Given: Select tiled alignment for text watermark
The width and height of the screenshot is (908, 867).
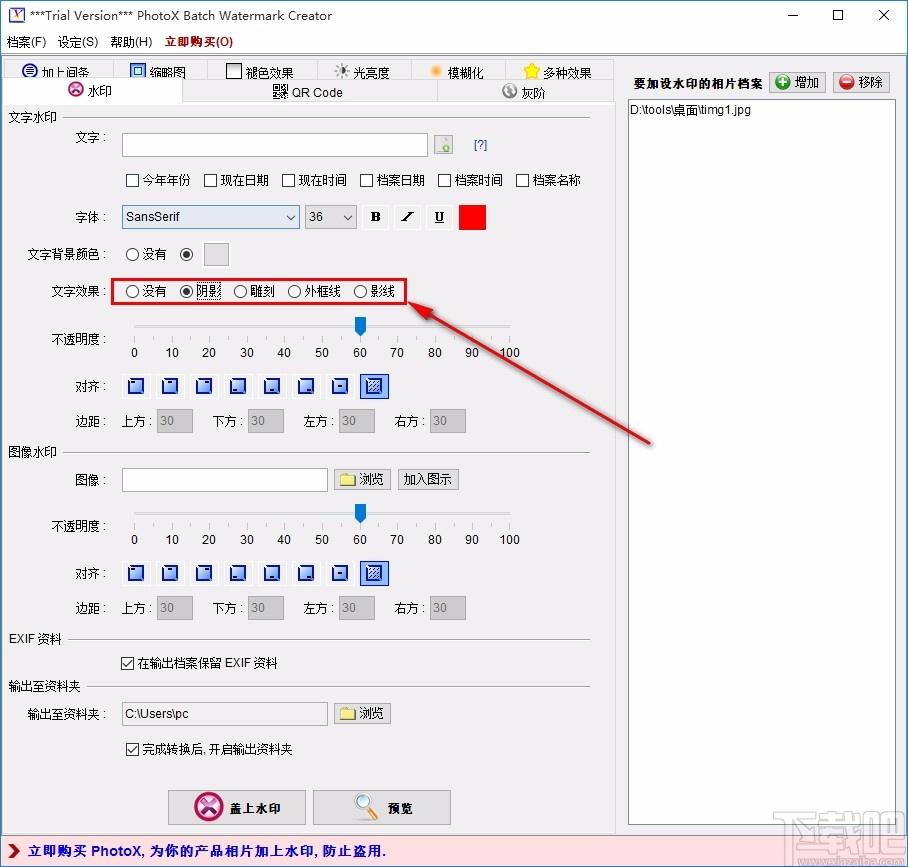Looking at the screenshot, I should tap(374, 386).
